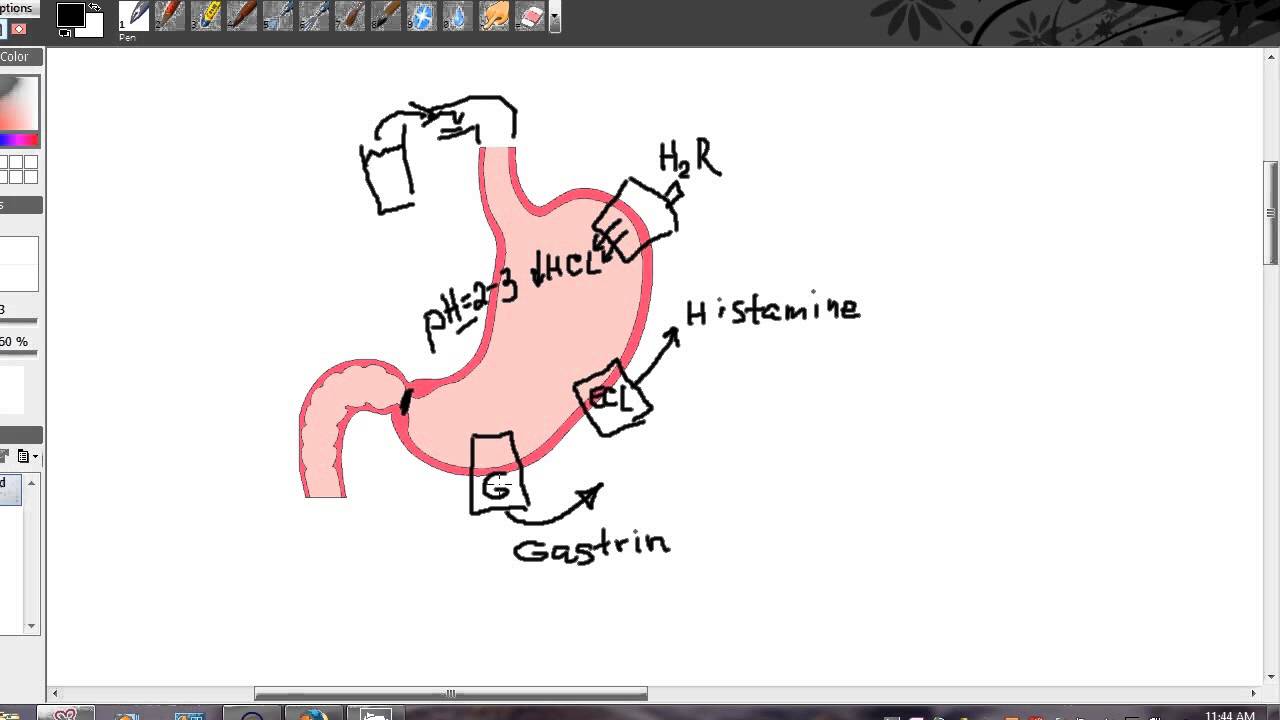This screenshot has height=720, width=1280.
Task: Click the brush size slider
Action: [x=19, y=321]
